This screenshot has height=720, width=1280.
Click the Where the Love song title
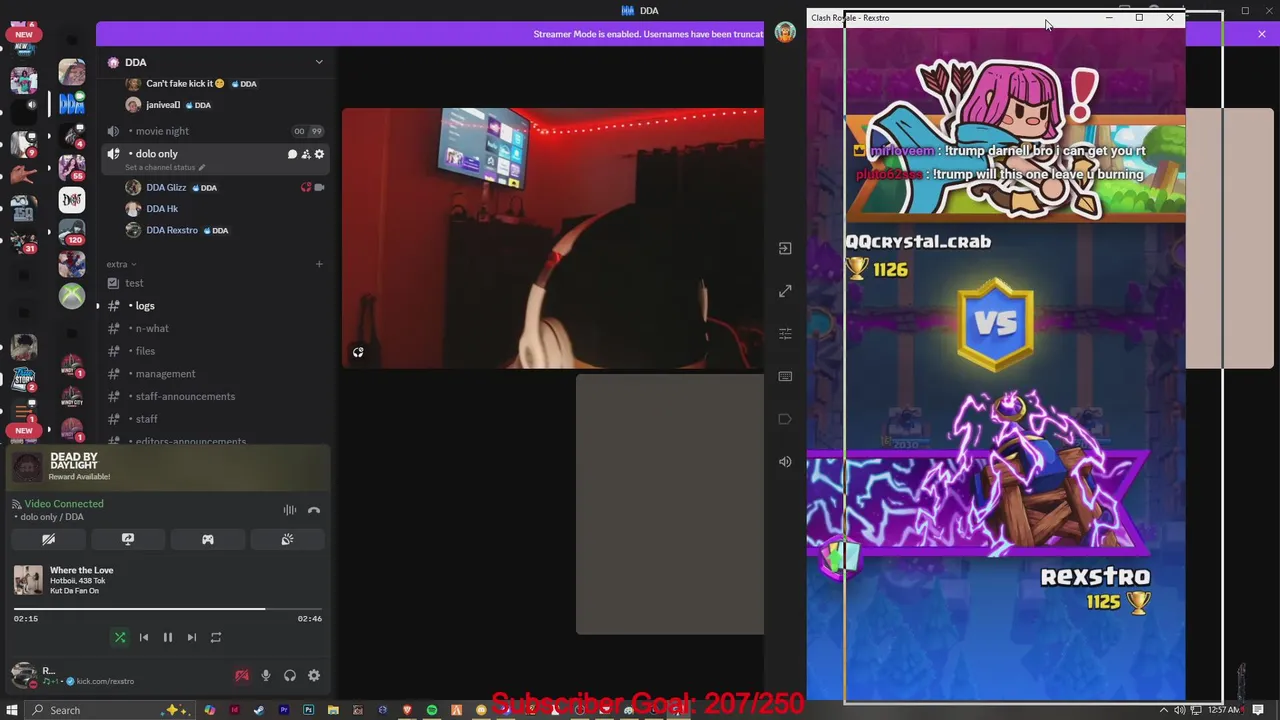82,570
